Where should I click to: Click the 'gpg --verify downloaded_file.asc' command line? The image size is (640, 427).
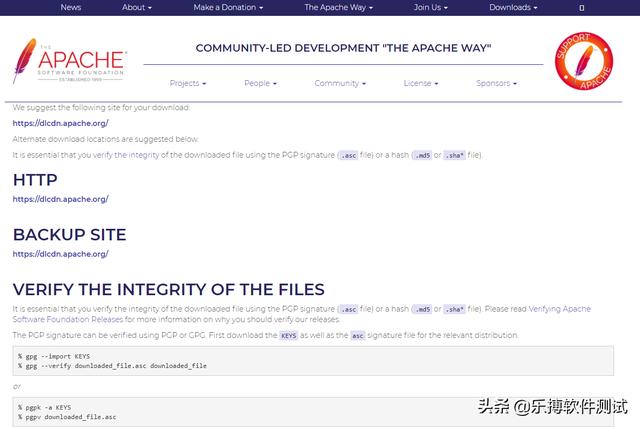click(112, 366)
